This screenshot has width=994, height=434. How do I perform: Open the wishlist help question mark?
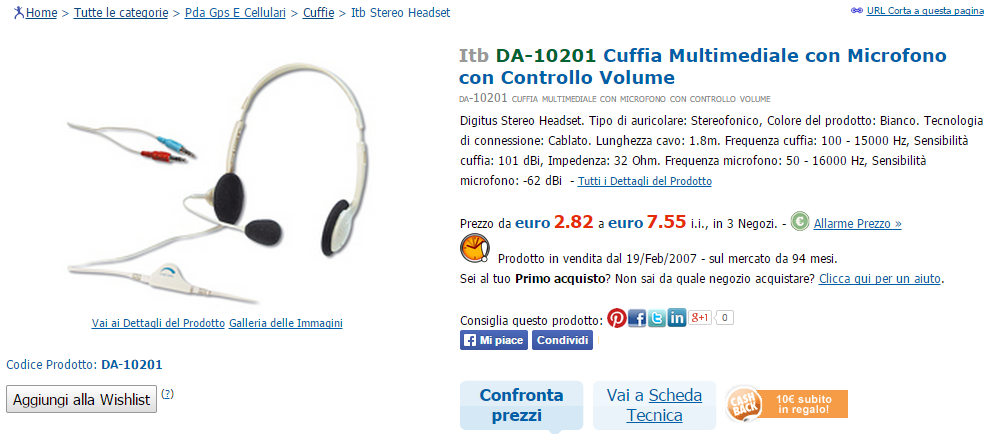pos(167,393)
